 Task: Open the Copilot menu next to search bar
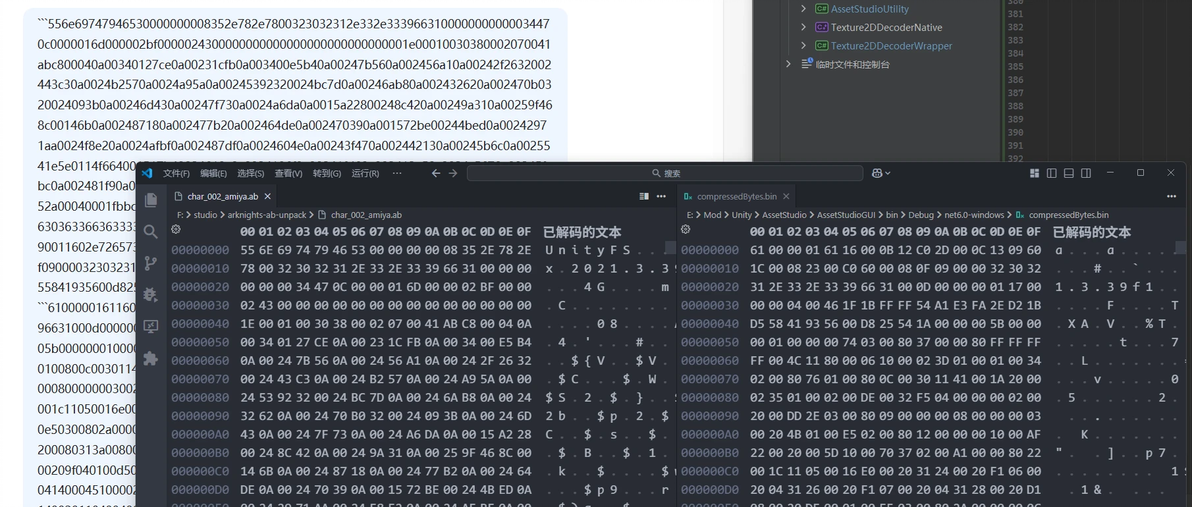(x=881, y=173)
